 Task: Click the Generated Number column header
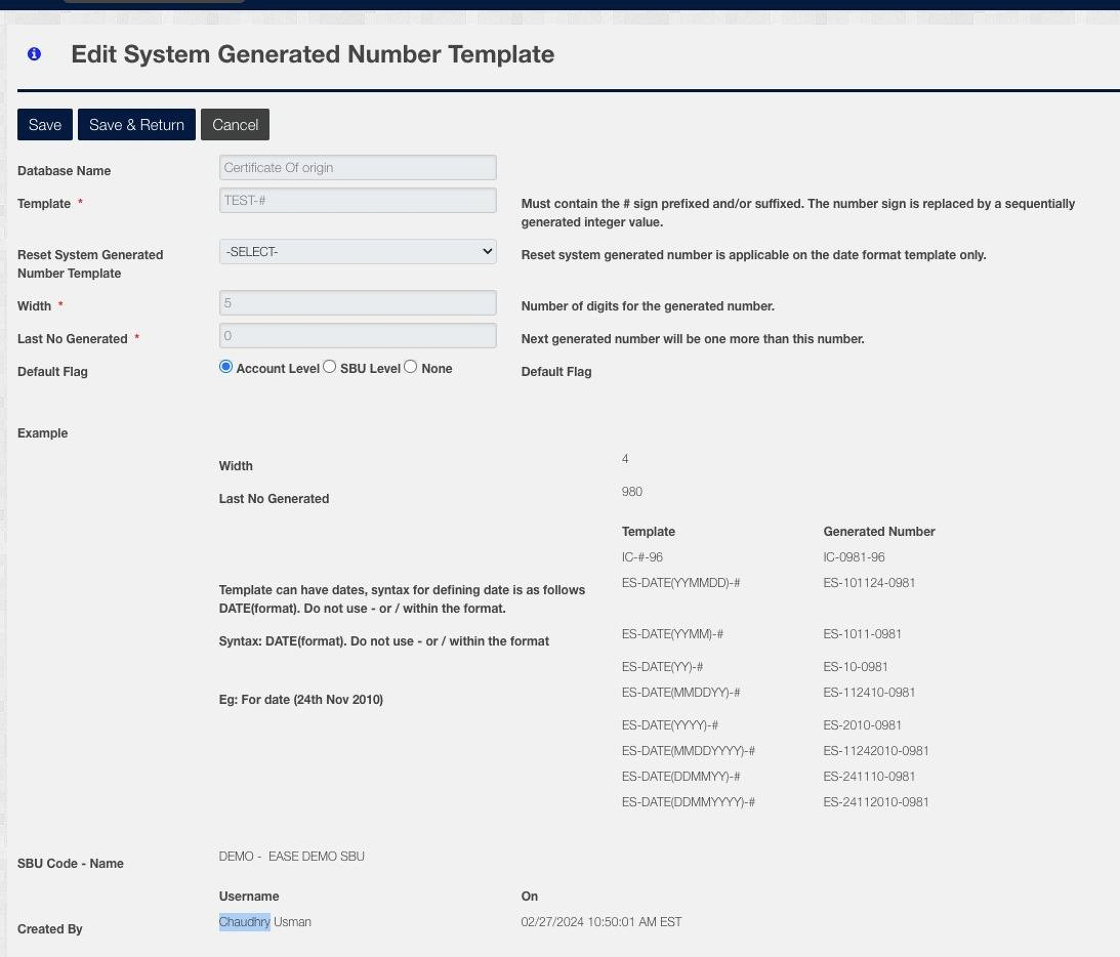point(879,531)
